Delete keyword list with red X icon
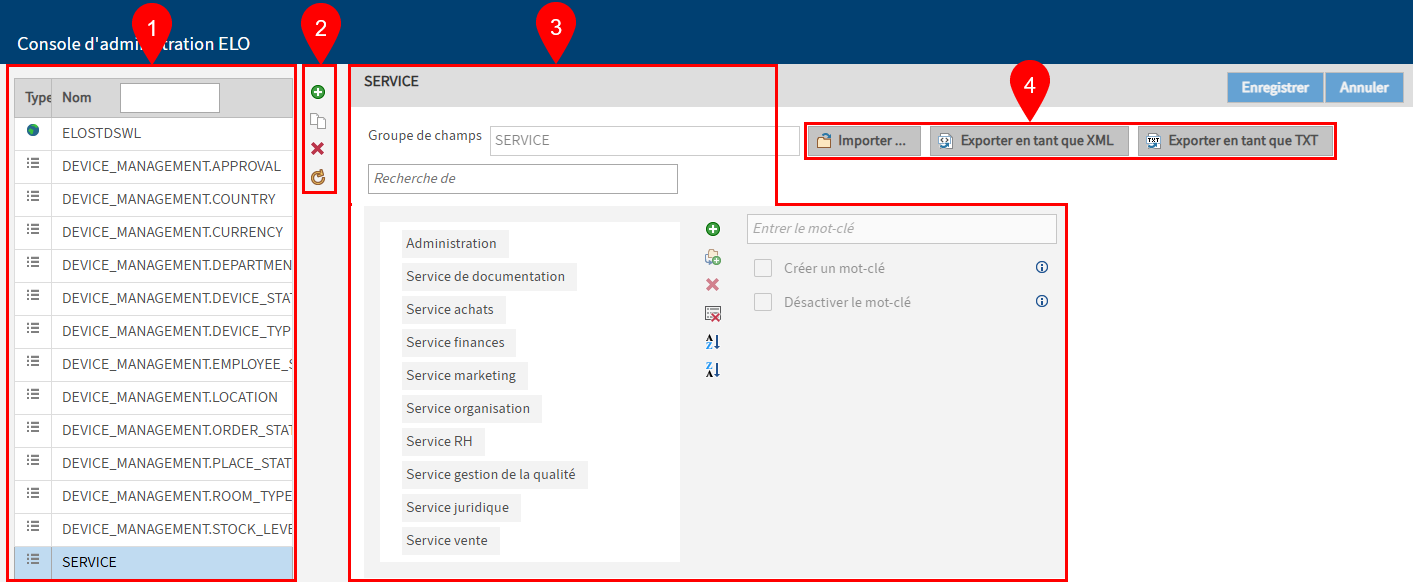This screenshot has height=582, width=1413. click(318, 149)
